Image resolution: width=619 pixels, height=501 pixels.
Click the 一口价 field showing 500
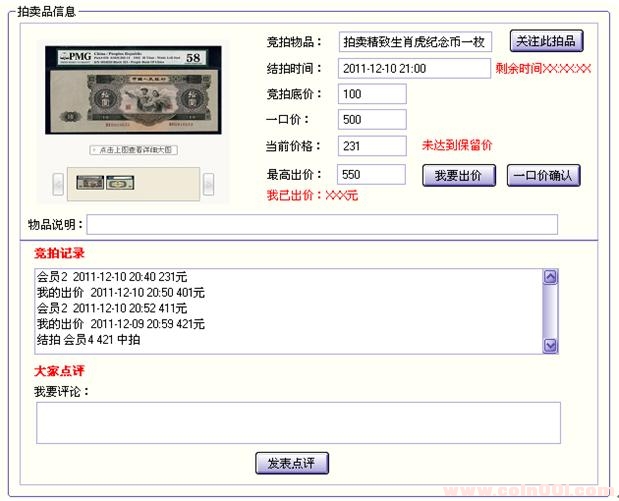click(372, 120)
